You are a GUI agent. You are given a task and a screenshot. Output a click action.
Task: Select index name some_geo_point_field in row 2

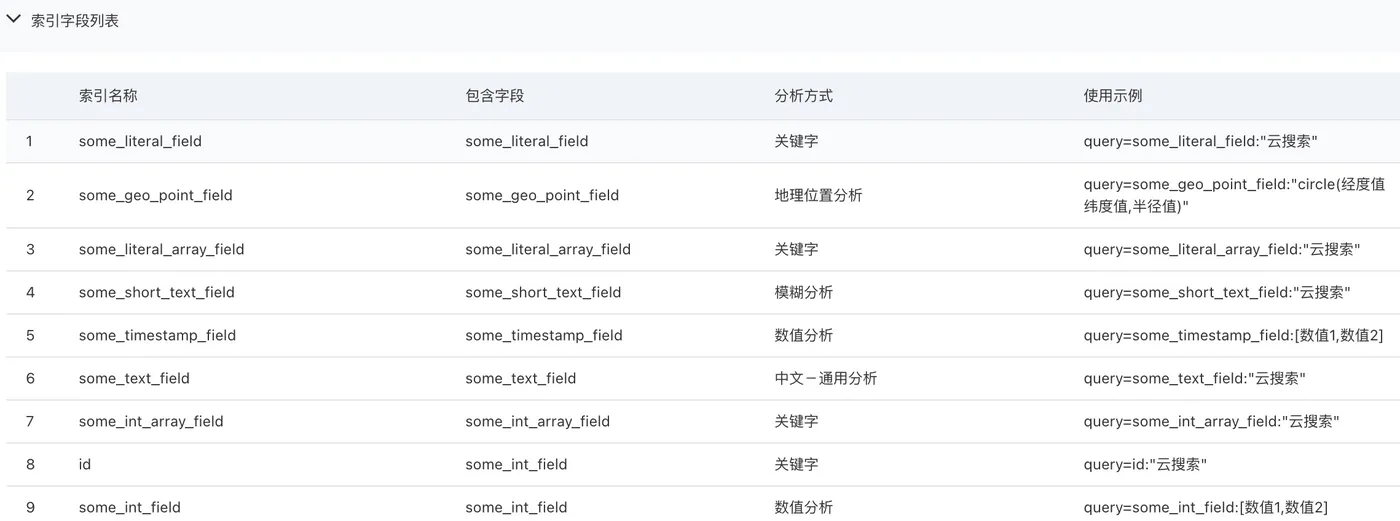(155, 195)
